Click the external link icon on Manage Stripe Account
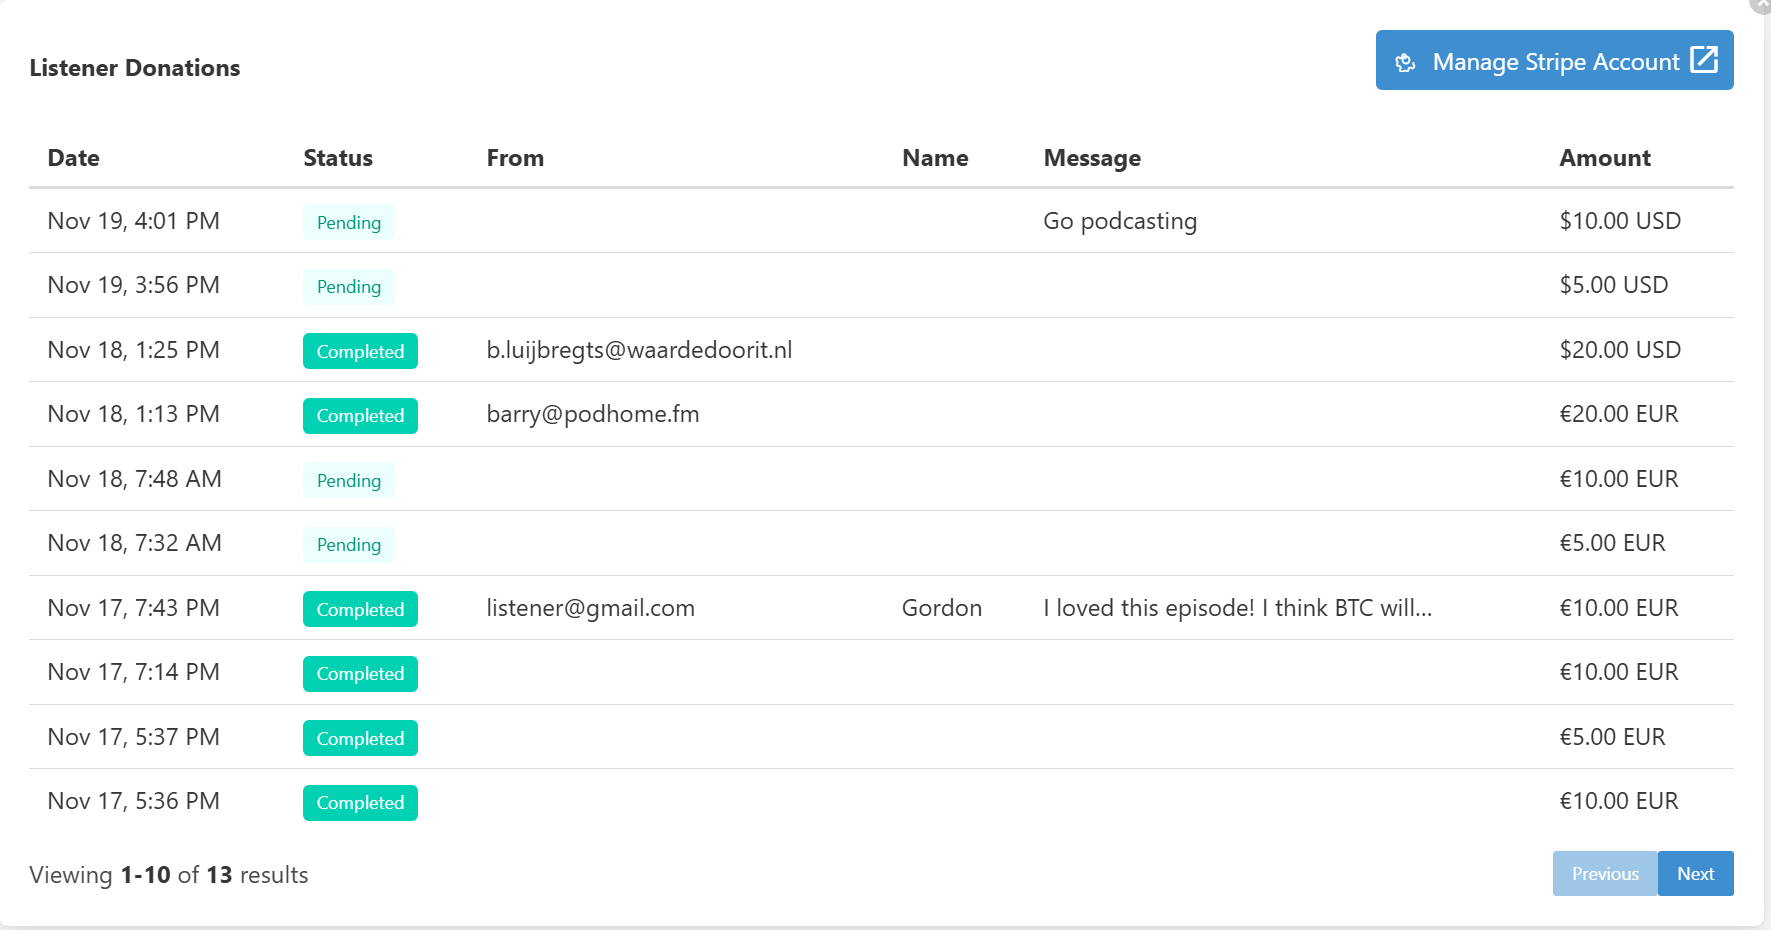 [x=1703, y=61]
